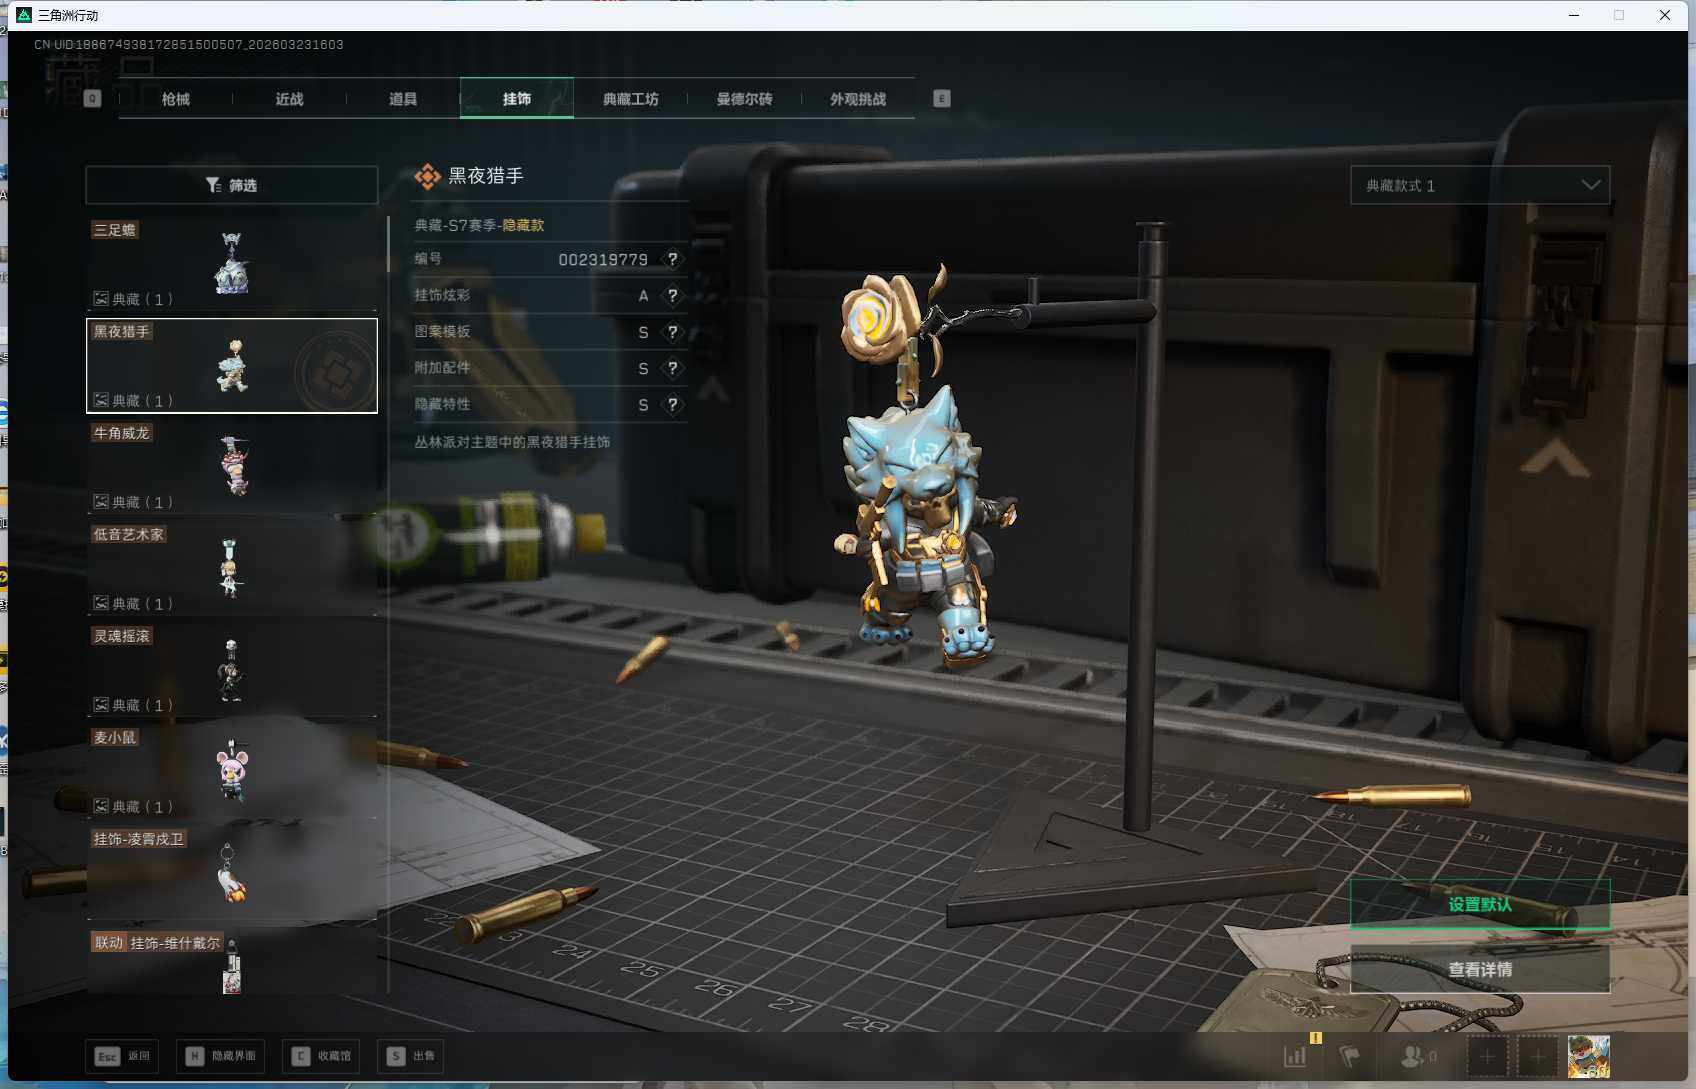The image size is (1696, 1089).
Task: Click the collection icon on 三足蟾 row
Action: point(101,298)
